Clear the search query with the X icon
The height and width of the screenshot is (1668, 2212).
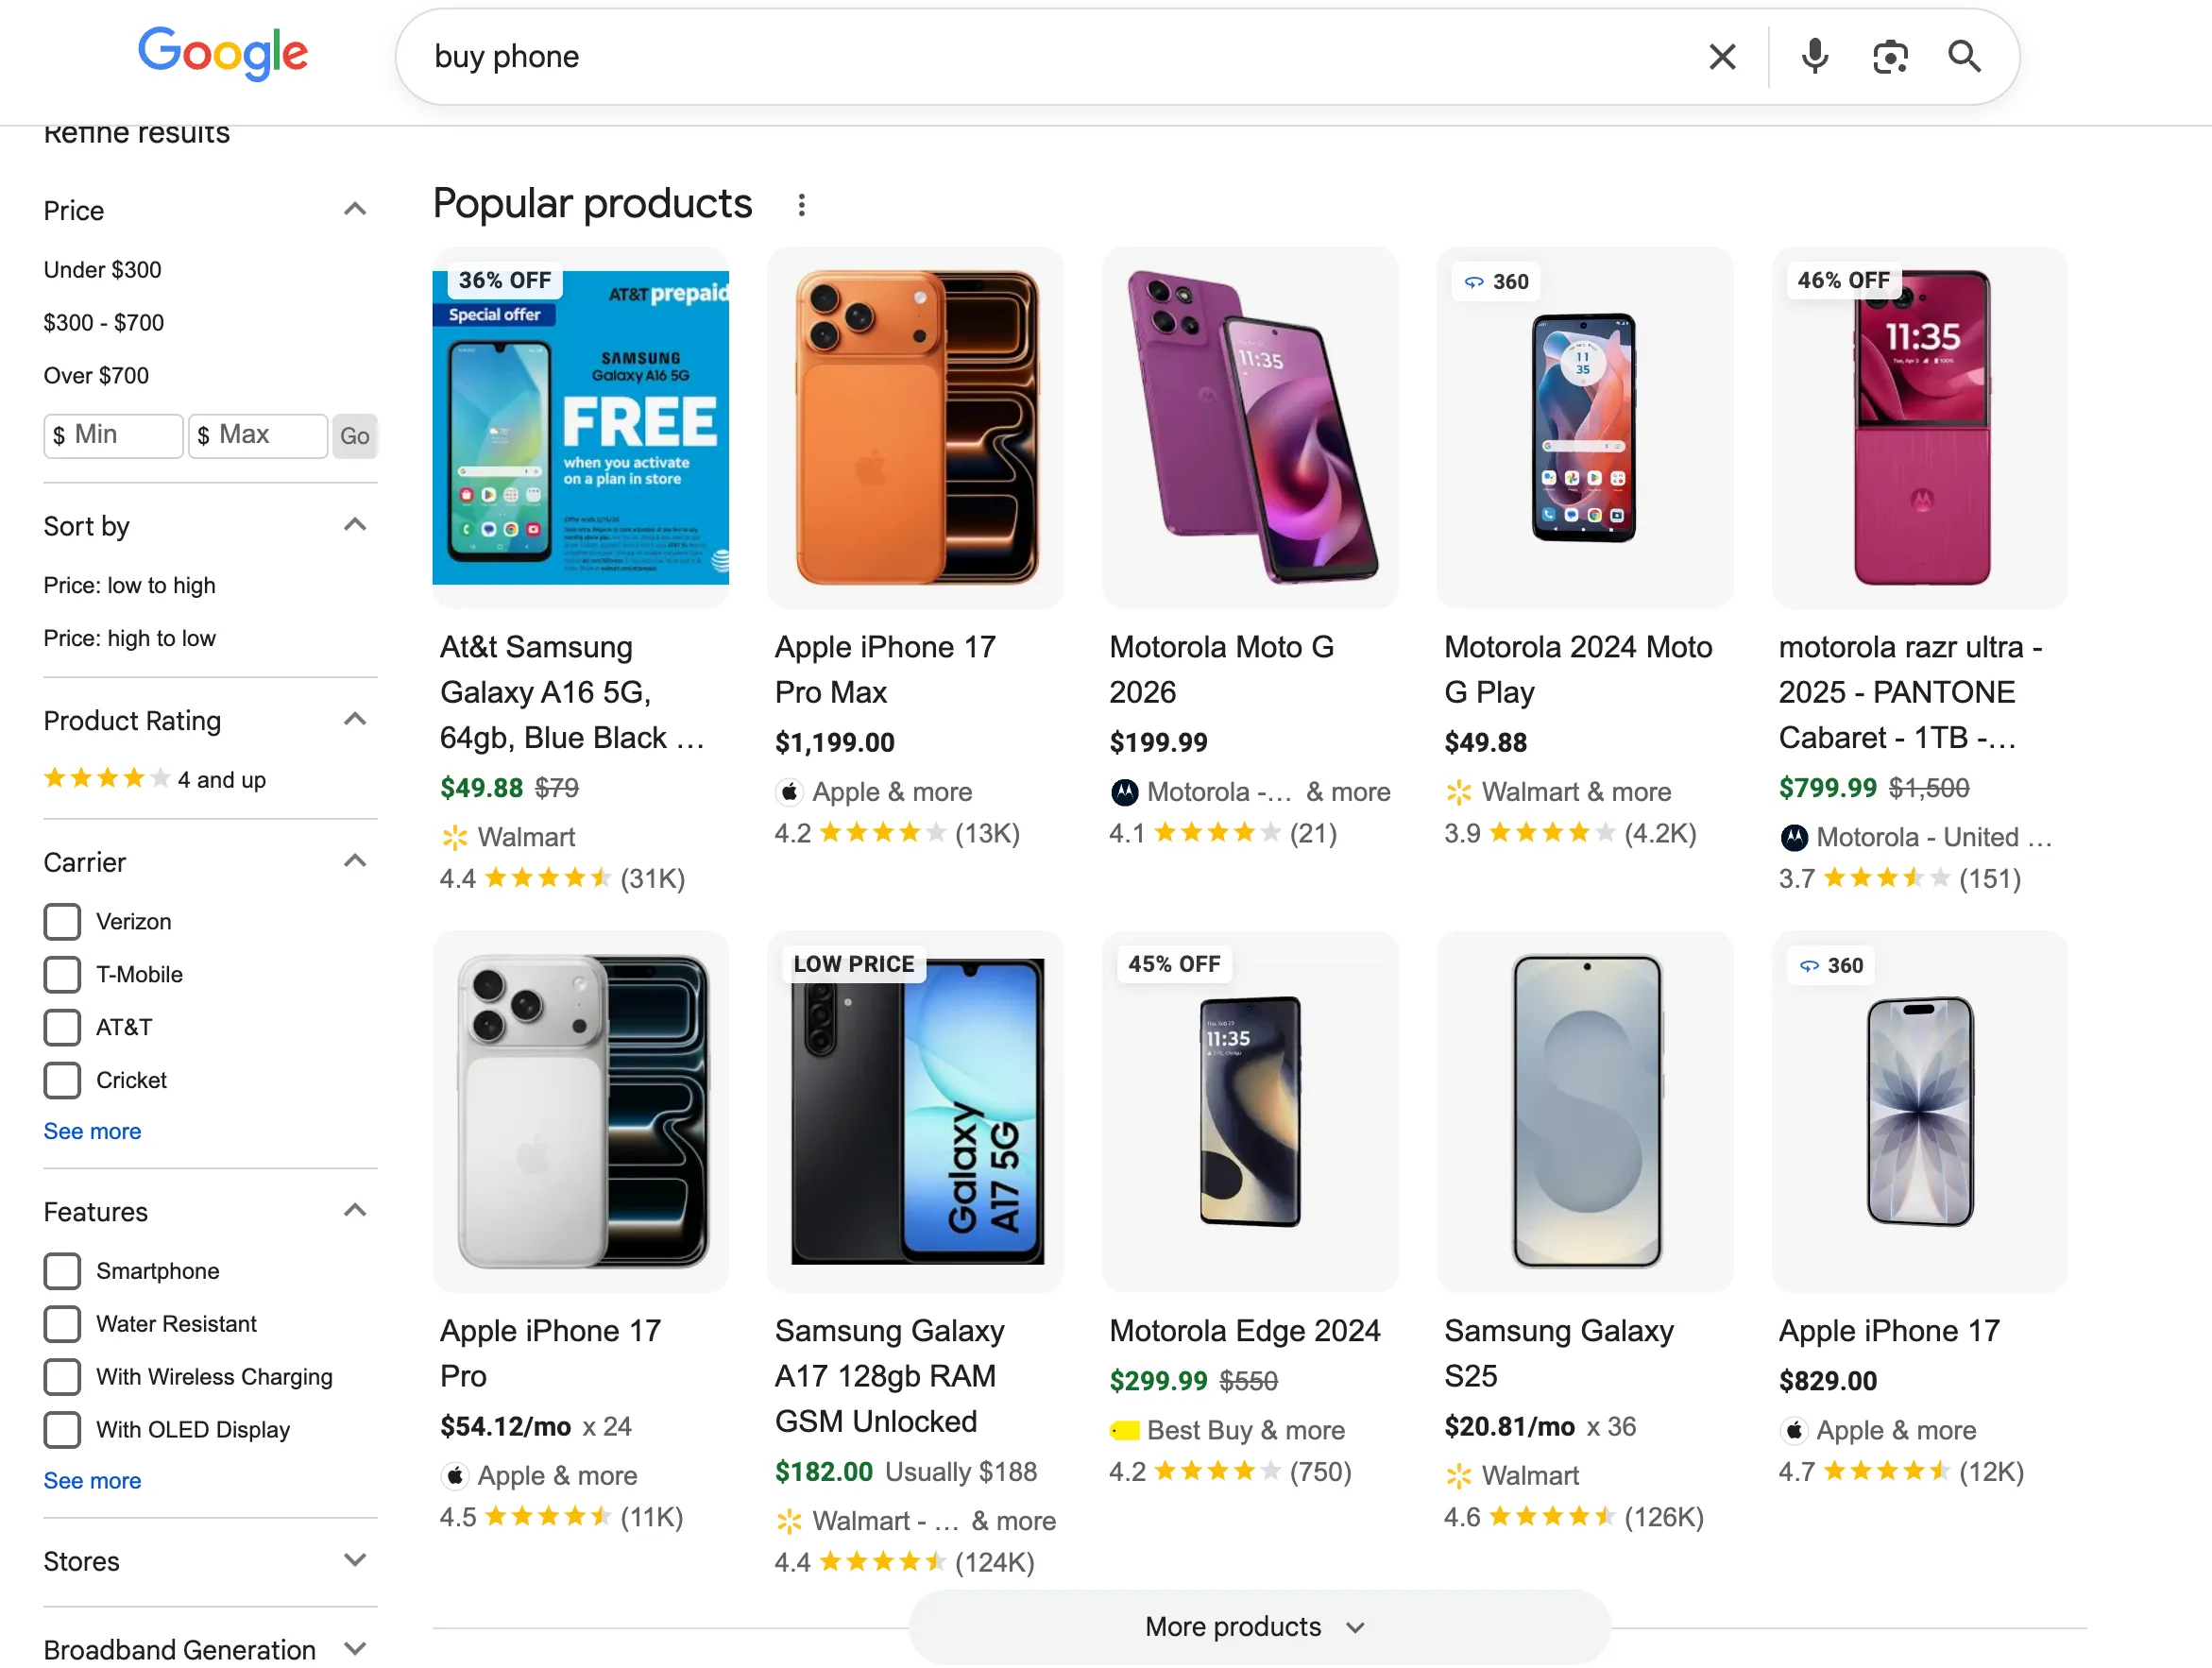(x=1722, y=57)
